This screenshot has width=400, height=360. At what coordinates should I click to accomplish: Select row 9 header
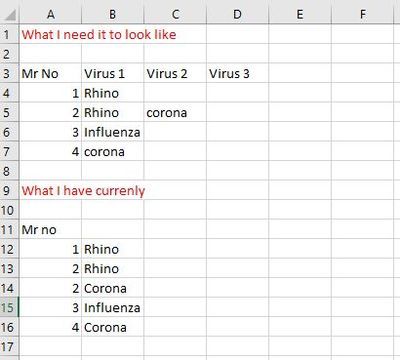click(x=9, y=190)
